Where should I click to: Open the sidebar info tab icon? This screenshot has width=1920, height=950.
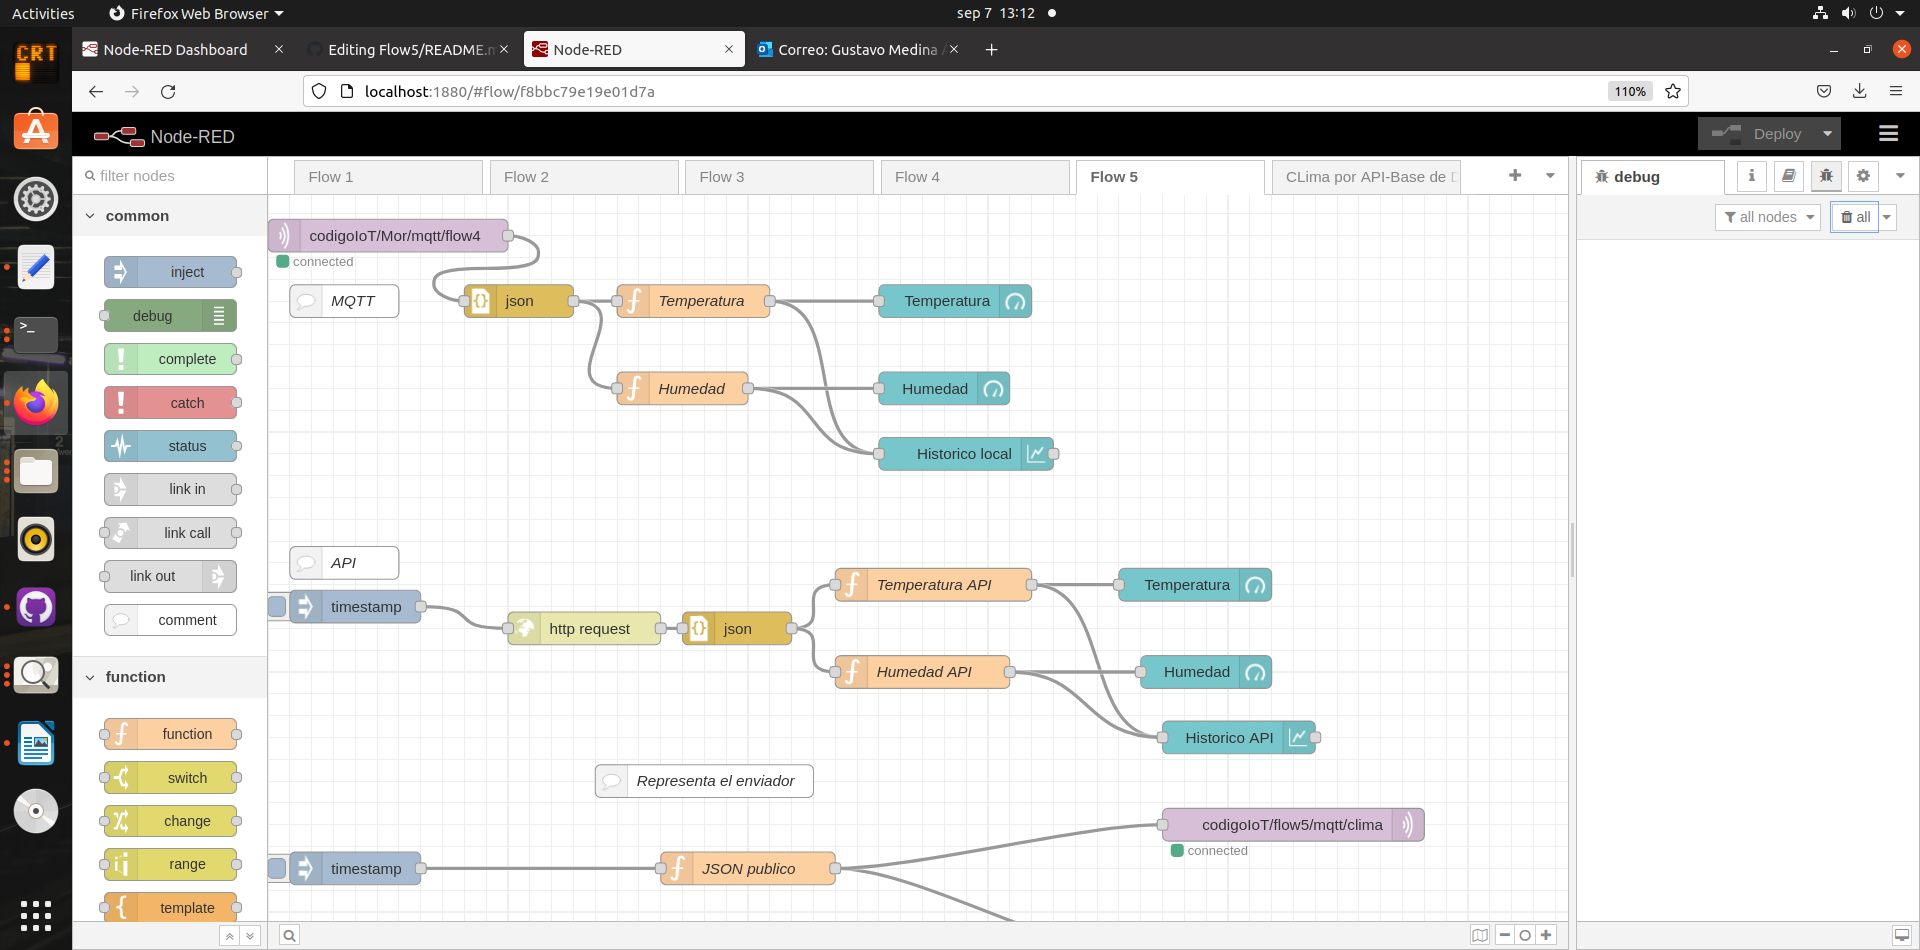pos(1751,176)
